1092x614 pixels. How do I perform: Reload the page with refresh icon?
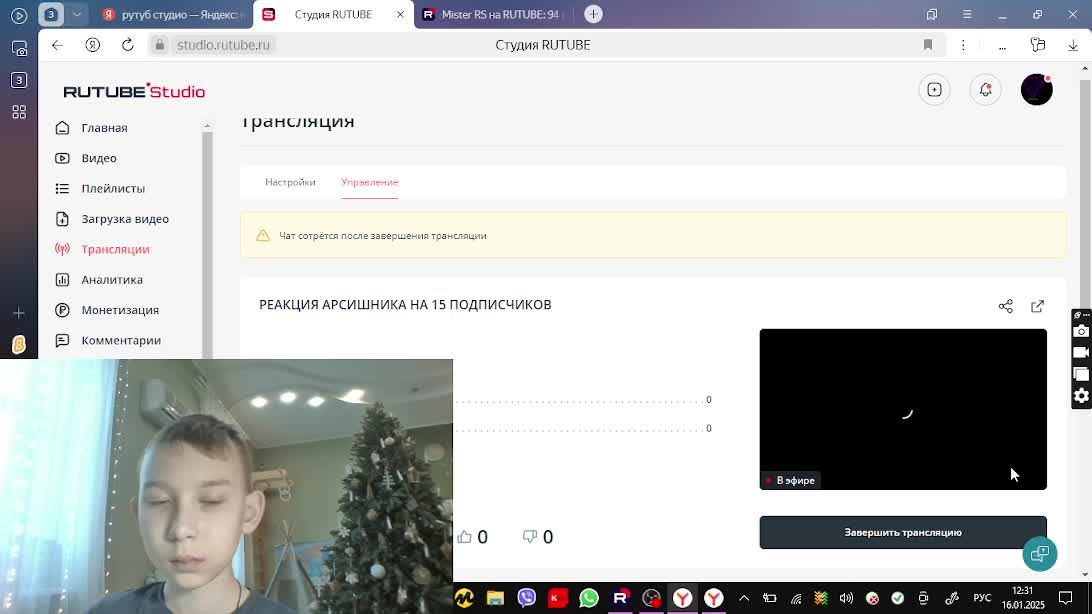pyautogui.click(x=127, y=45)
